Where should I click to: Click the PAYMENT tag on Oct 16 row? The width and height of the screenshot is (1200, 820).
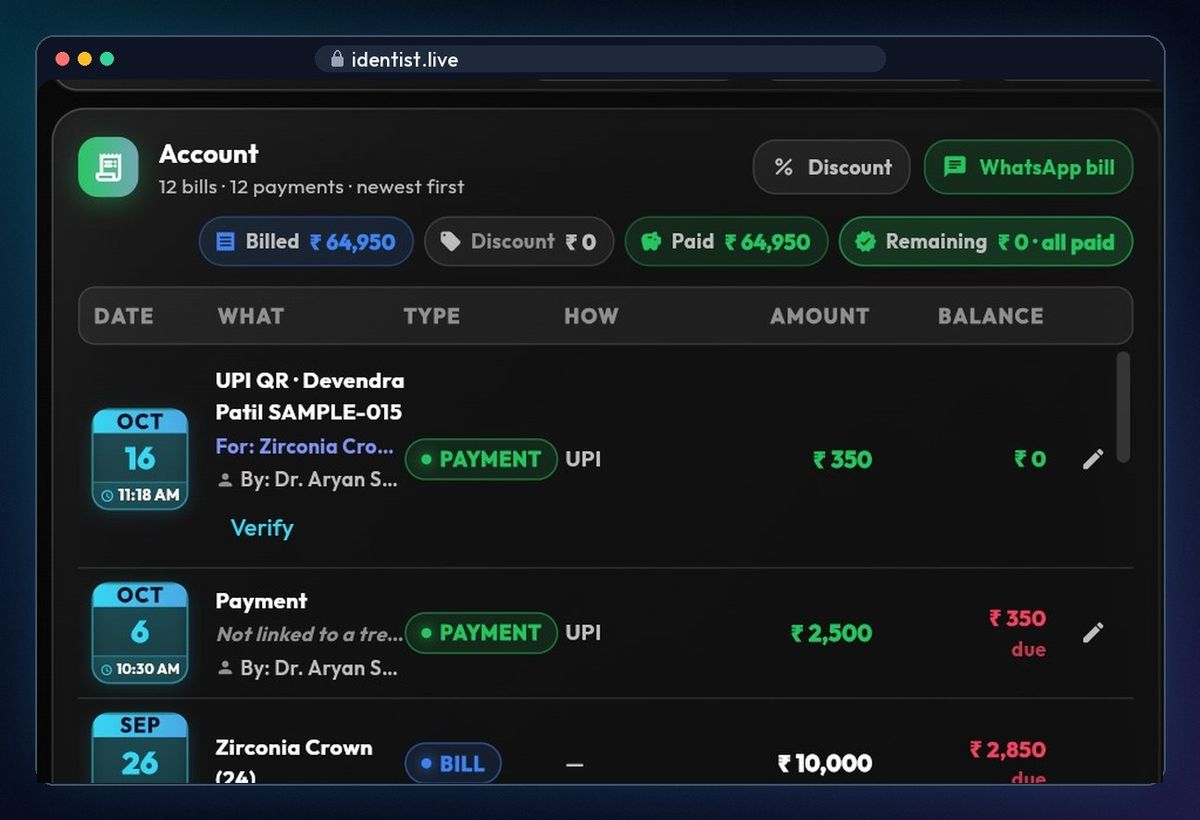481,459
